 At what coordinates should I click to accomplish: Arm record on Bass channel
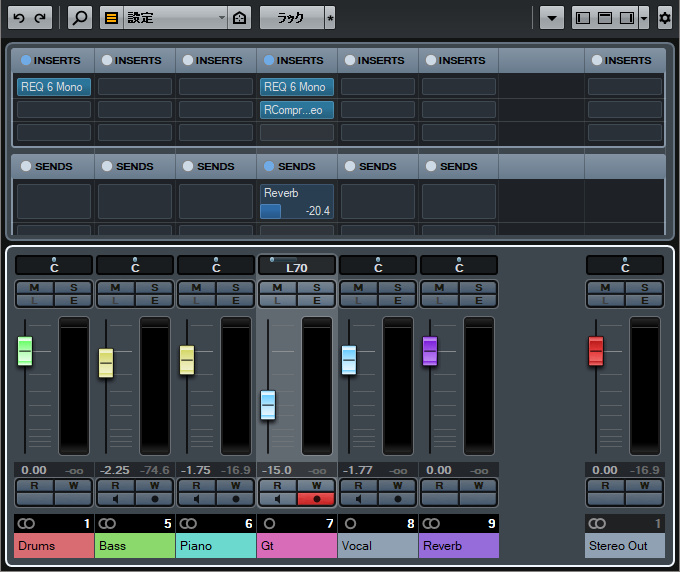[154, 499]
